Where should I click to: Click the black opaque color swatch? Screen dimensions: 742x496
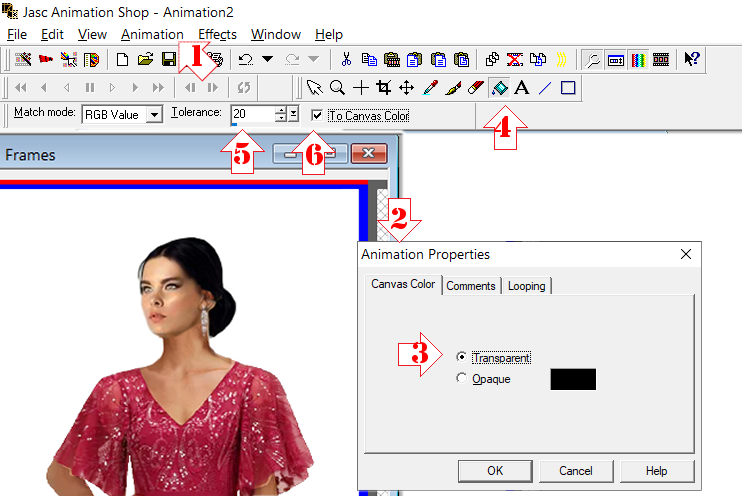(573, 379)
